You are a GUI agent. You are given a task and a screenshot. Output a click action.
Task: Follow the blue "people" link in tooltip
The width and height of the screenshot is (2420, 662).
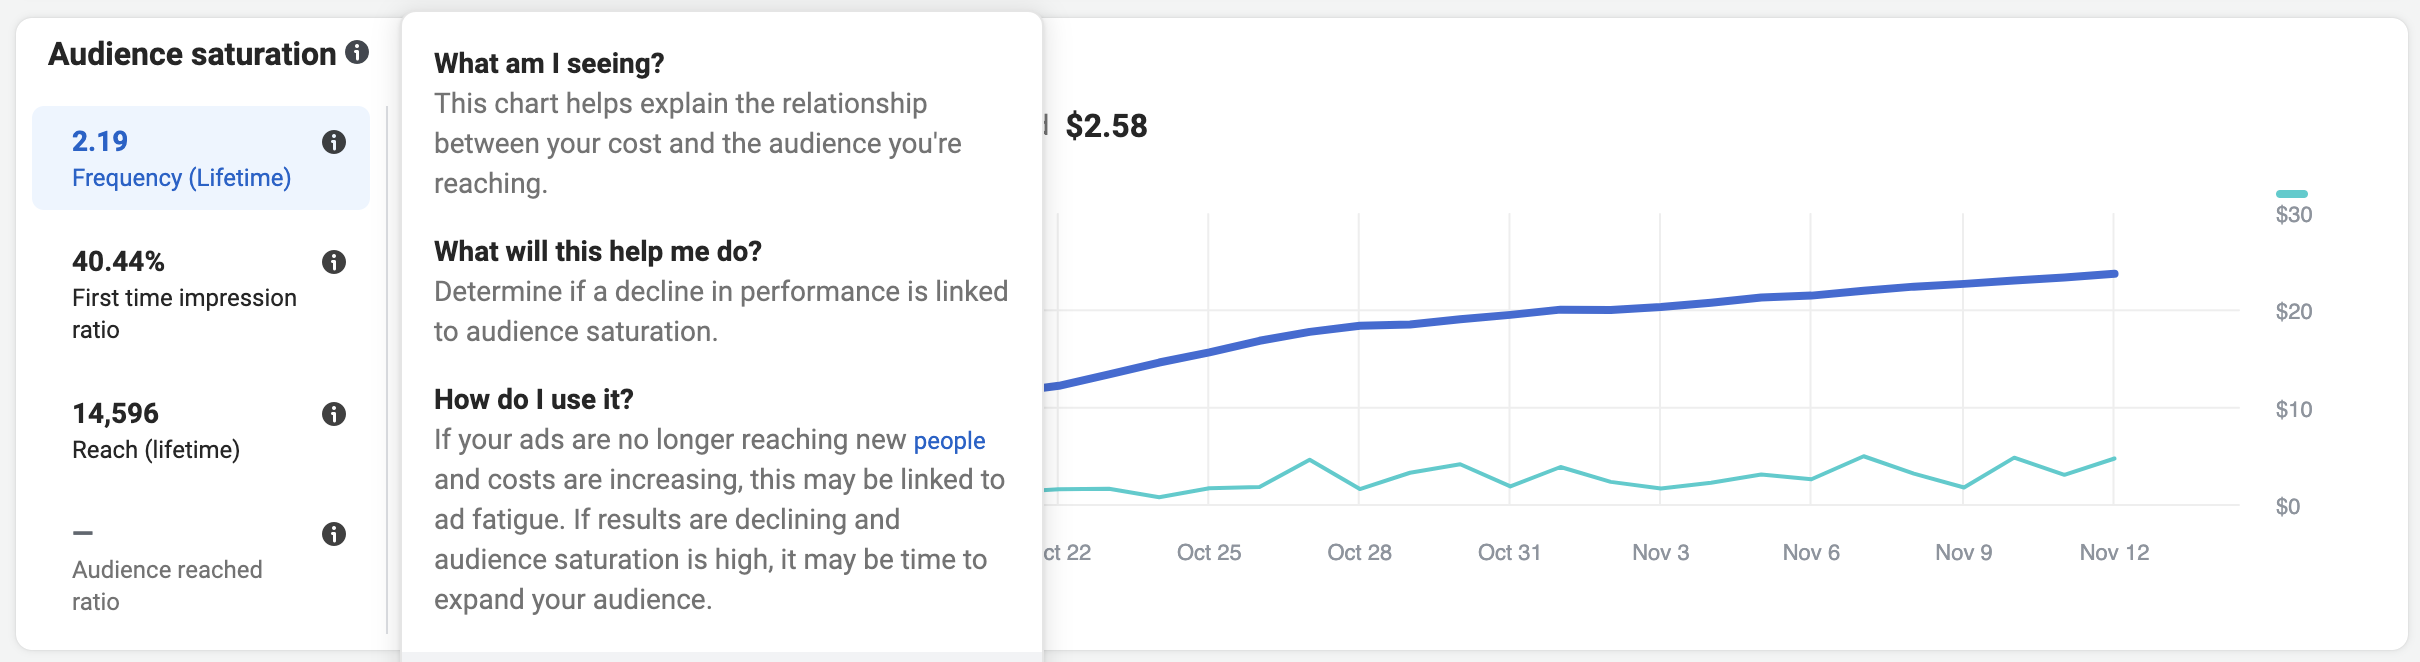point(949,441)
